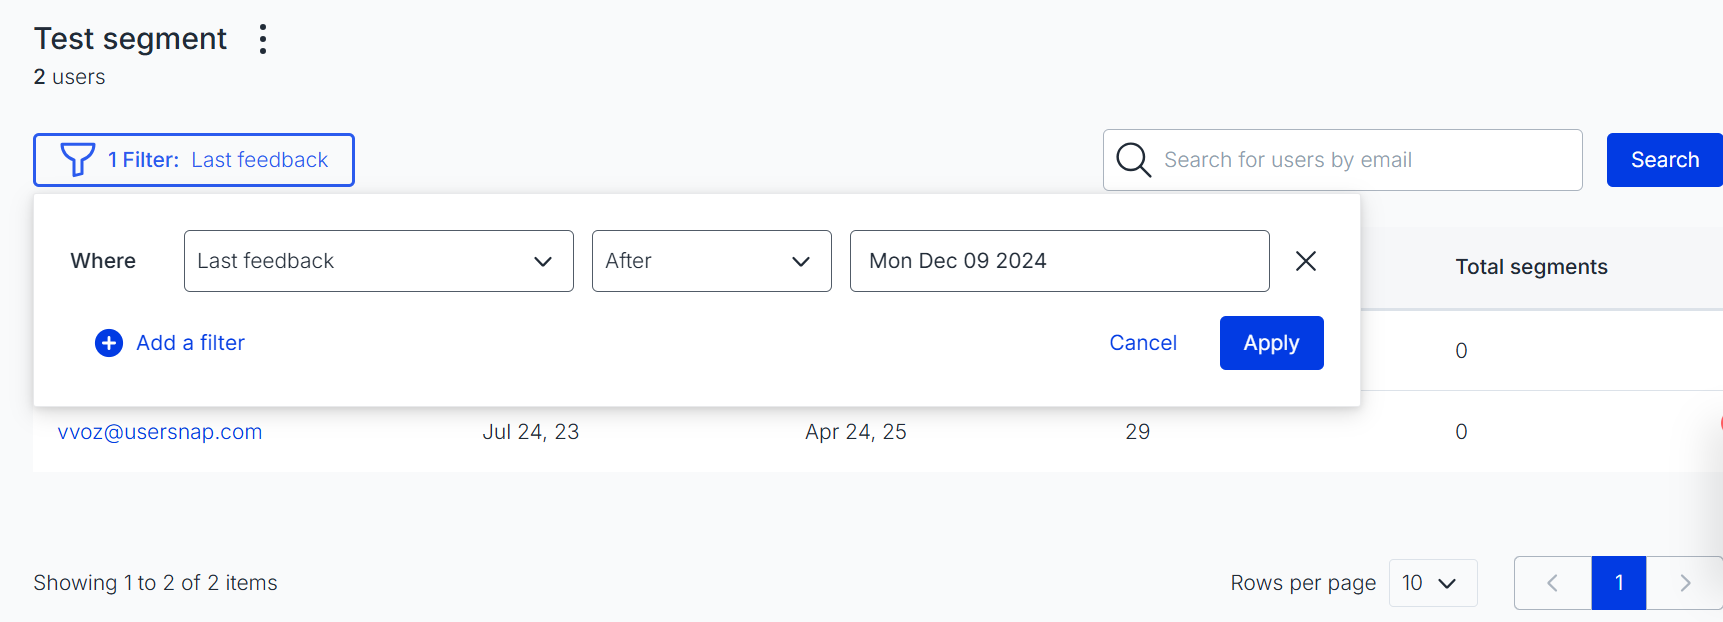
Task: Click the funnel filter icon
Action: coord(77,160)
